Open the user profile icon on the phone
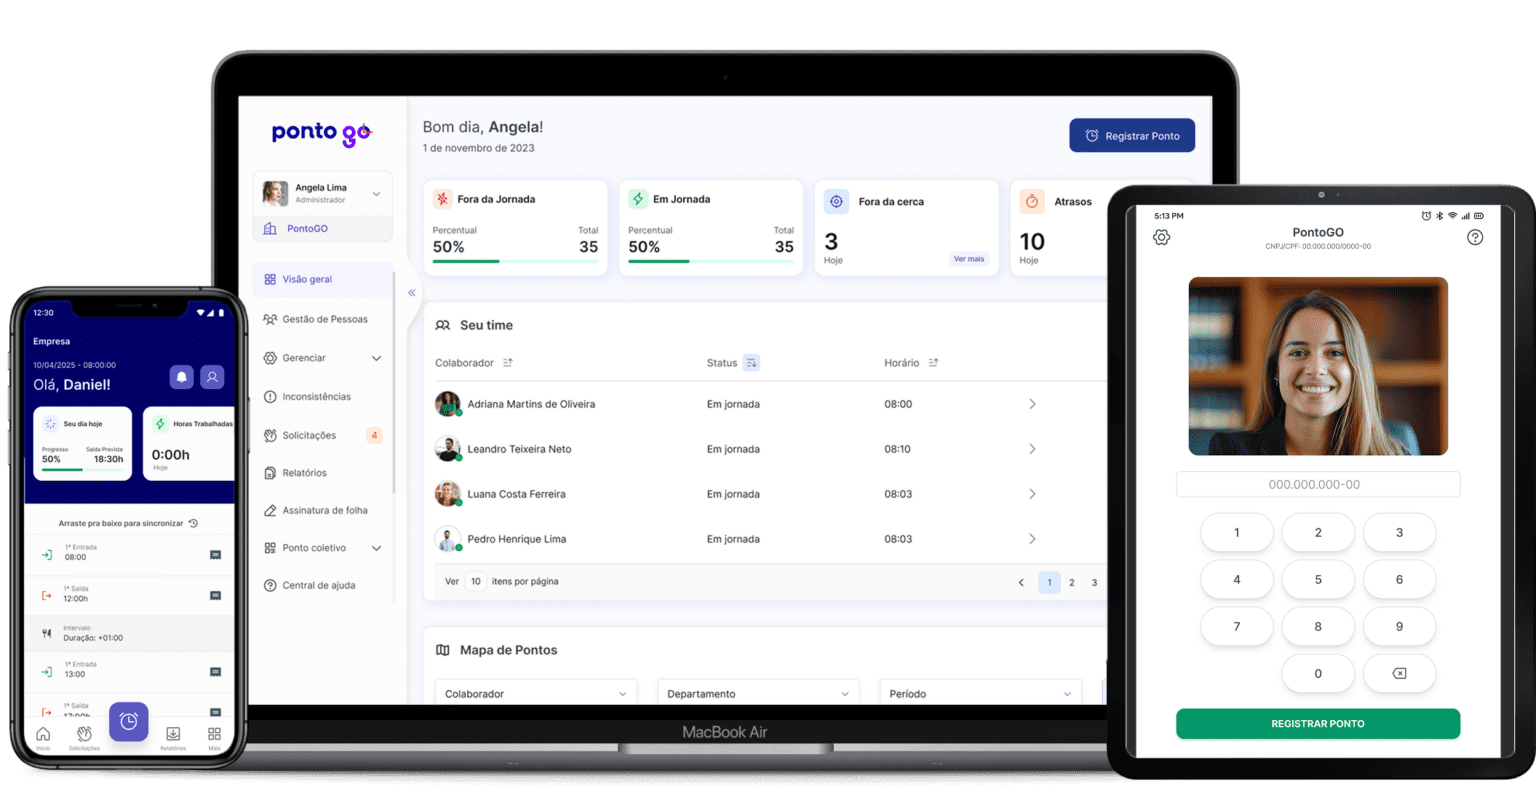This screenshot has height=792, width=1536. tap(212, 377)
